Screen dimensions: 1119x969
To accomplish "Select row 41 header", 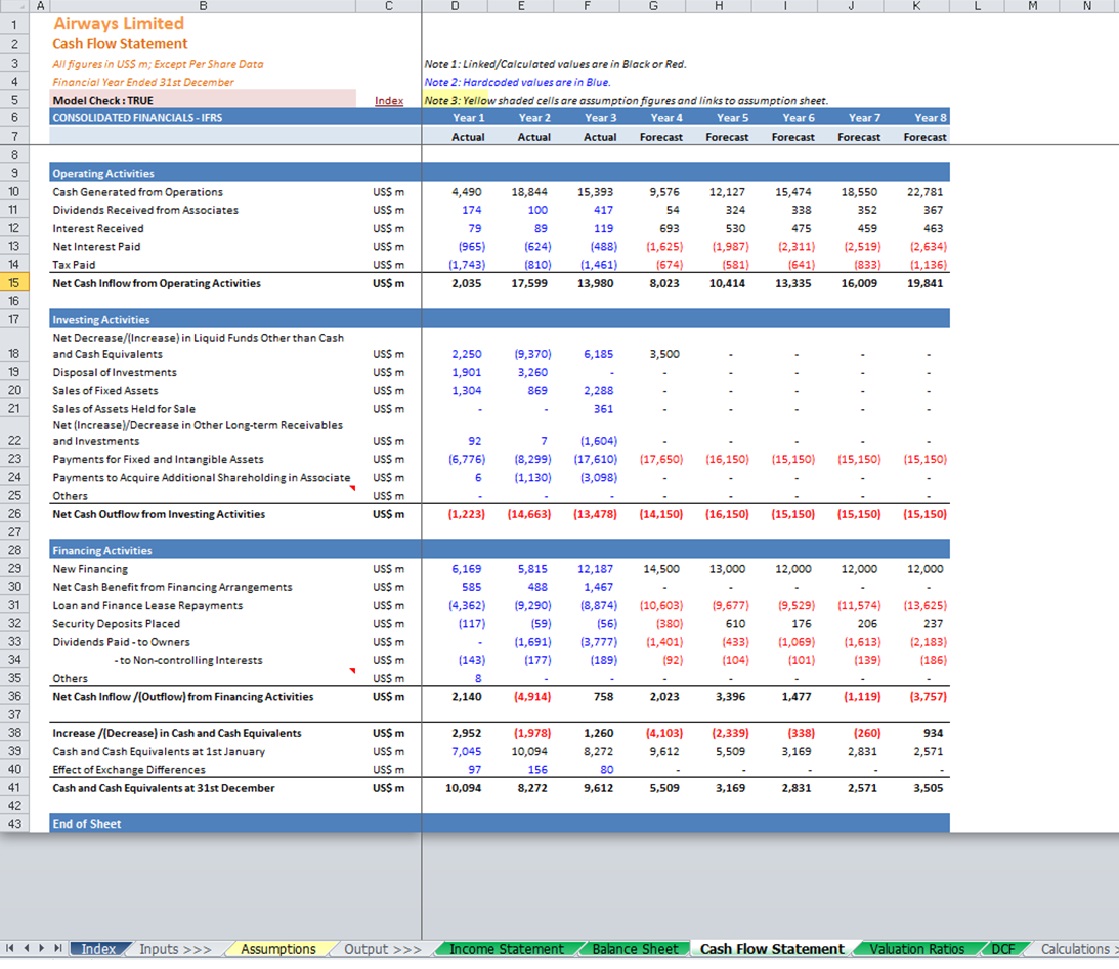I will coord(14,787).
